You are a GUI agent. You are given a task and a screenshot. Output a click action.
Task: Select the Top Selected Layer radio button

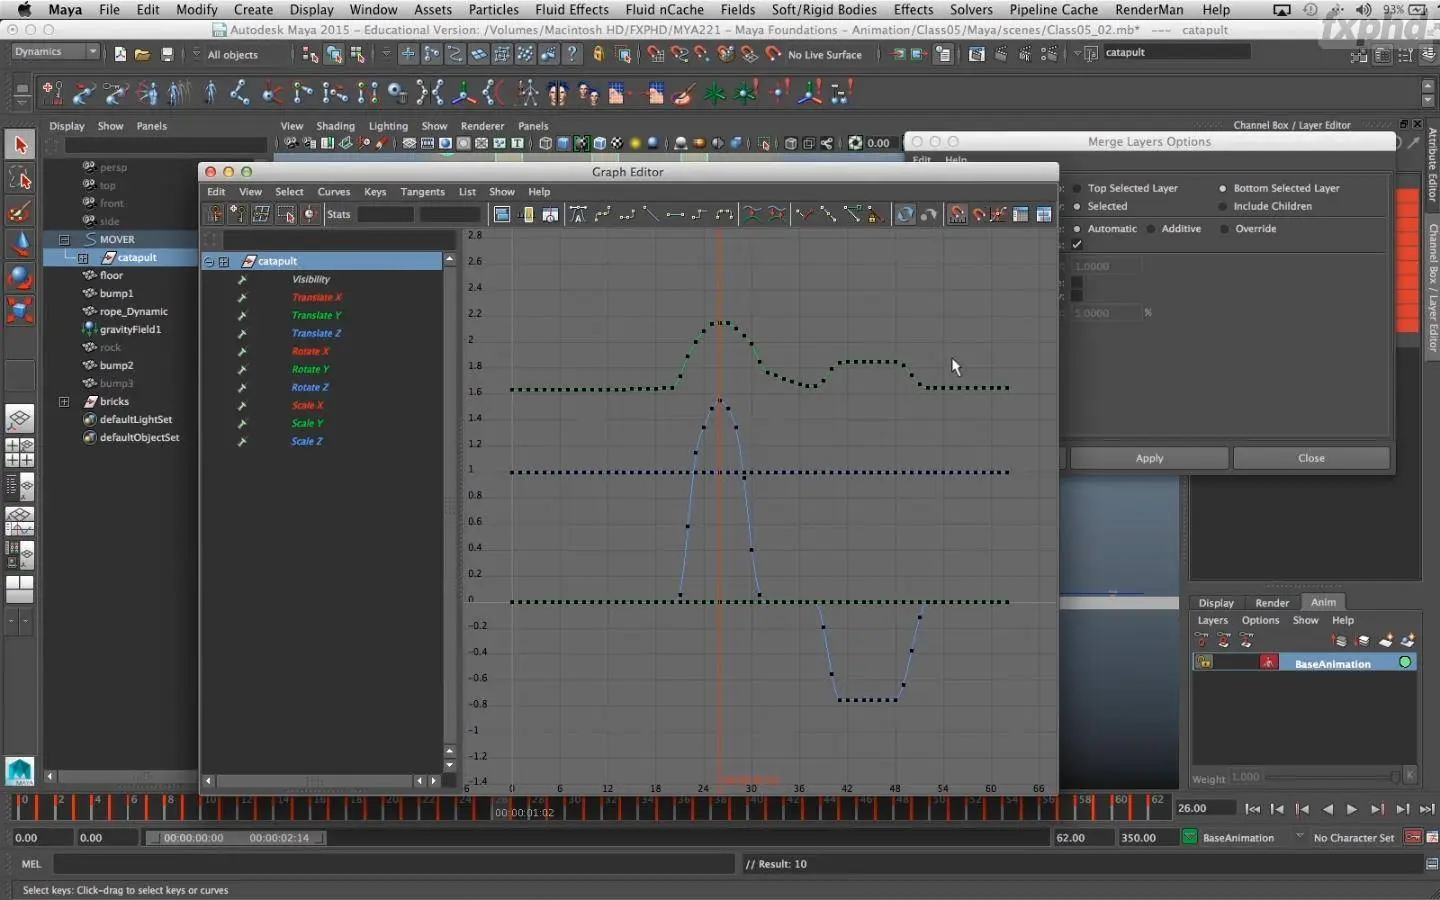tap(1077, 188)
